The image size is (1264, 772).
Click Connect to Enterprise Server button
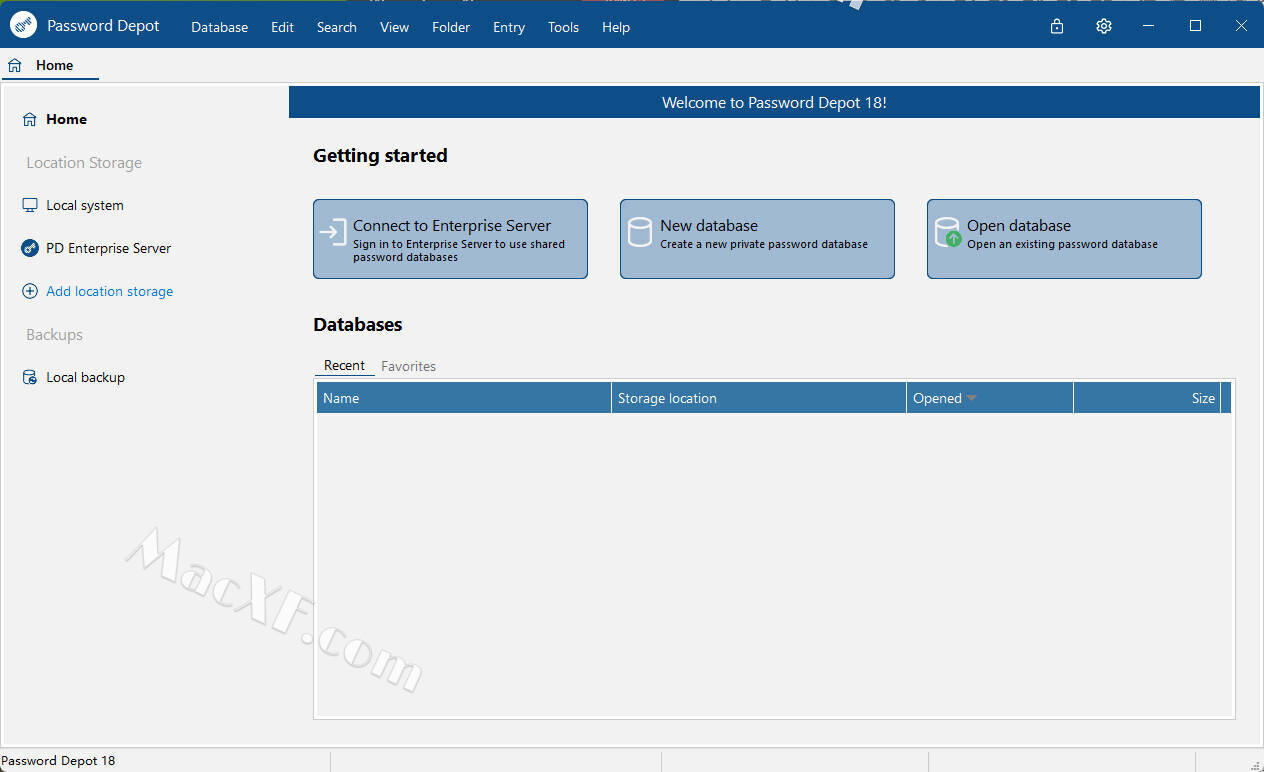pyautogui.click(x=450, y=239)
